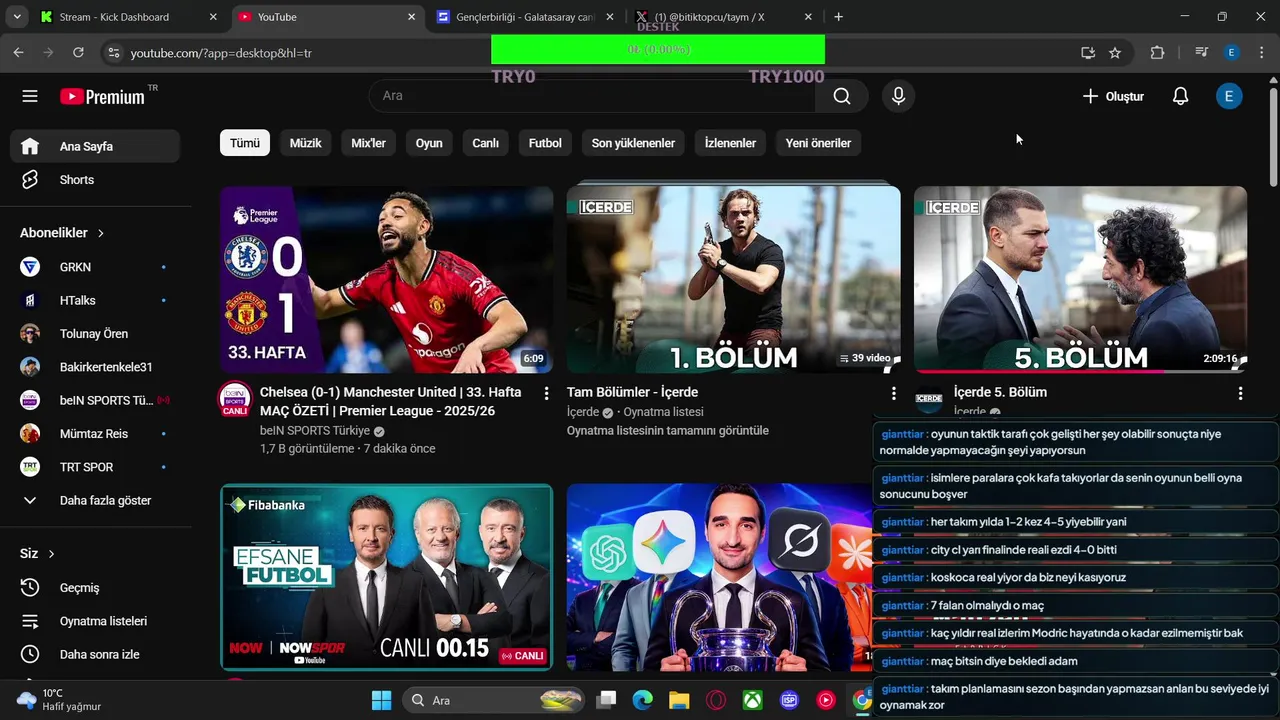Image resolution: width=1280 pixels, height=720 pixels.
Task: Open the notifications bell
Action: (x=1180, y=96)
